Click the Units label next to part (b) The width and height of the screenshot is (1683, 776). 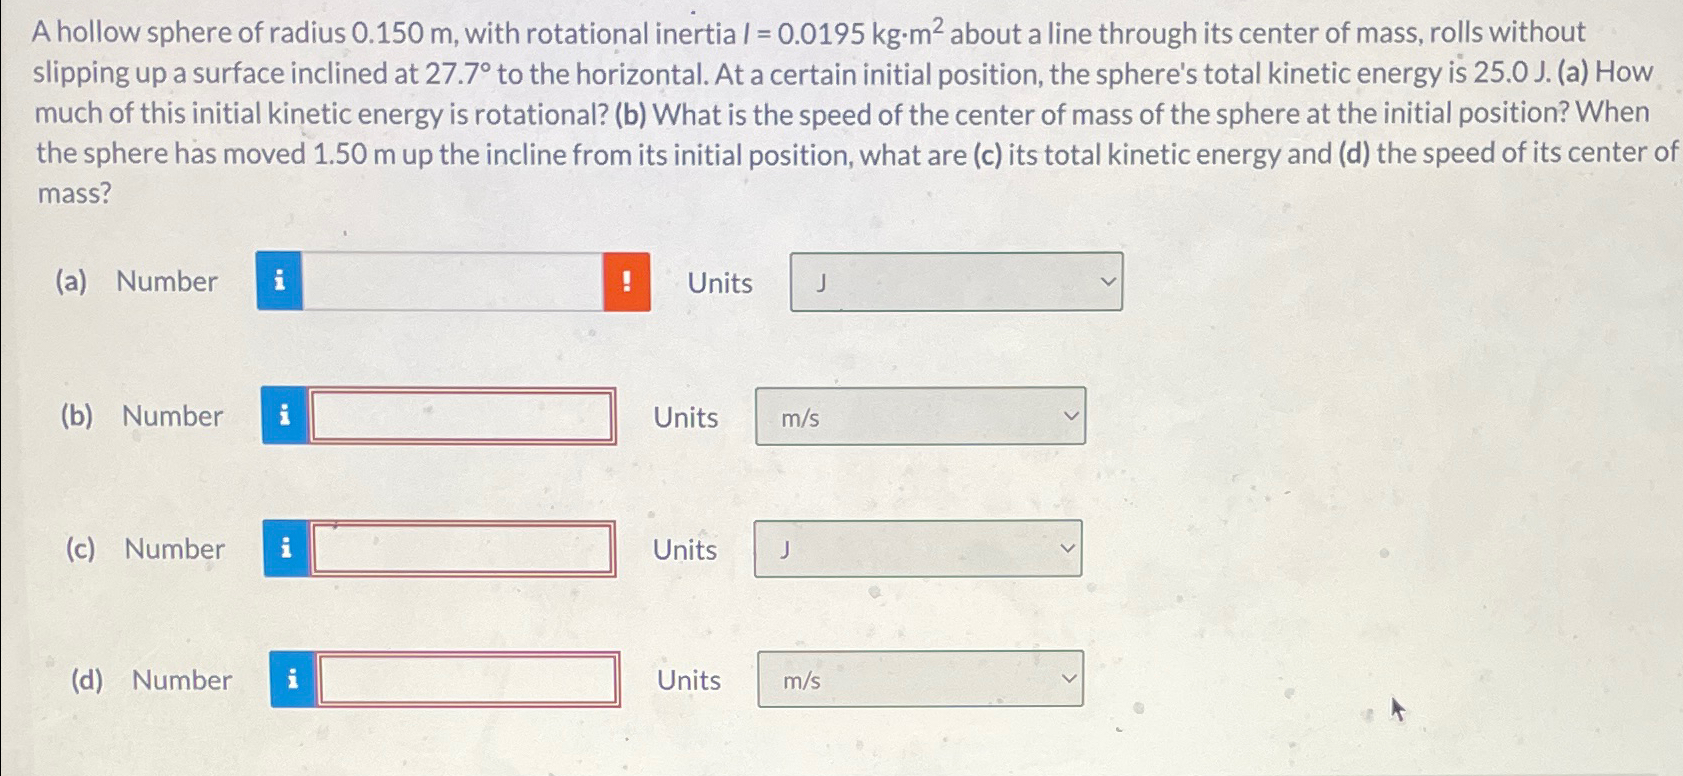pos(684,416)
